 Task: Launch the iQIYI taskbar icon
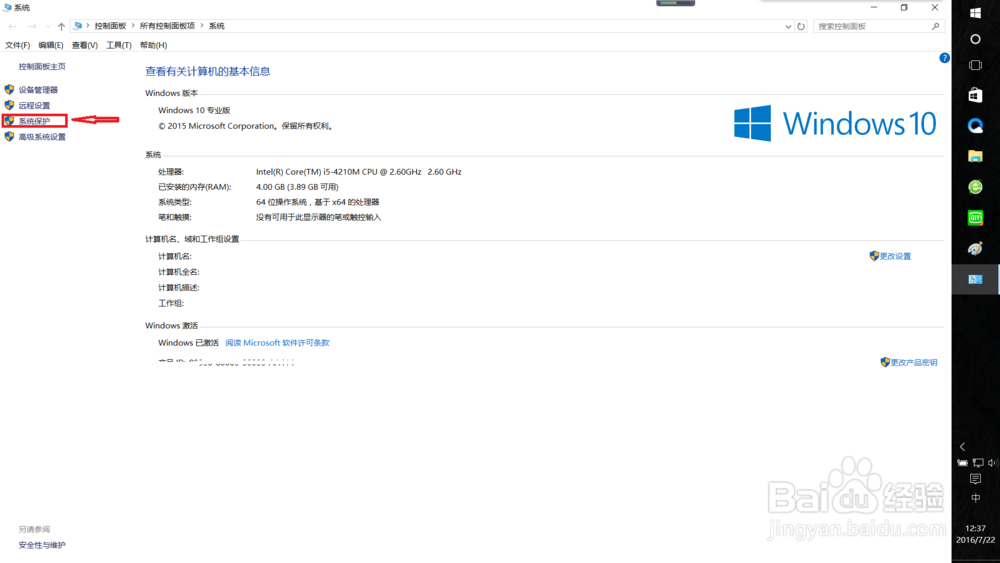tap(975, 217)
